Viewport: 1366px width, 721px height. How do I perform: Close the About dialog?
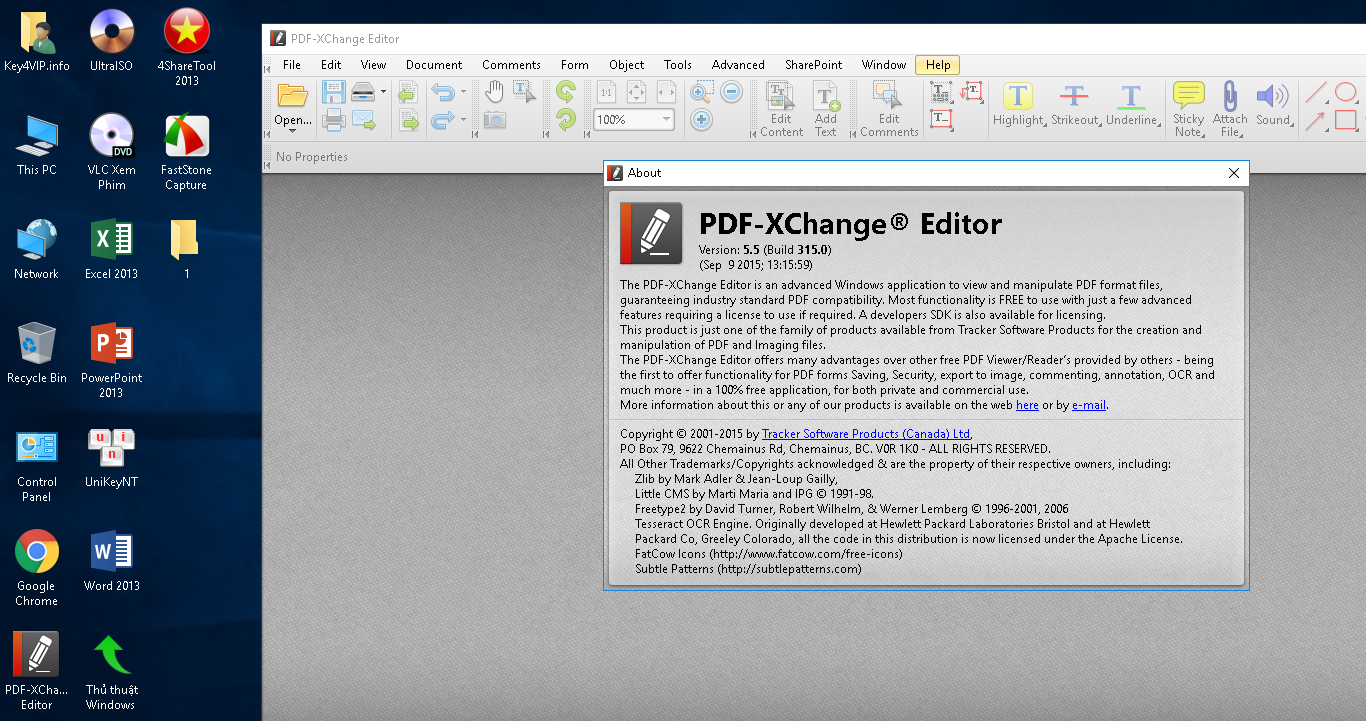1233,173
